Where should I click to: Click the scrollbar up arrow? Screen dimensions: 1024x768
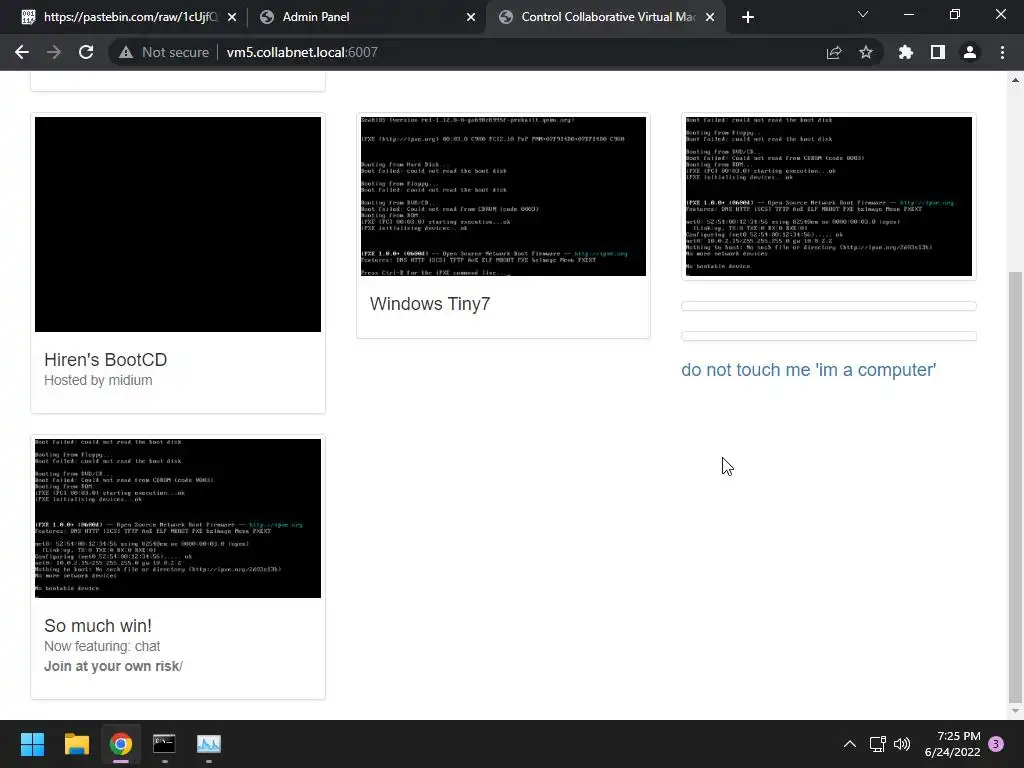click(x=1015, y=80)
